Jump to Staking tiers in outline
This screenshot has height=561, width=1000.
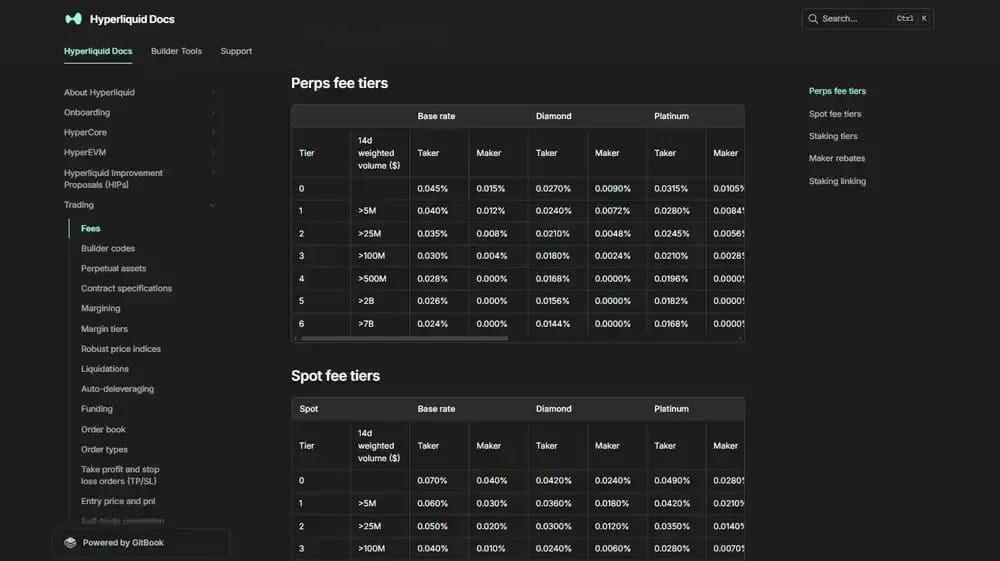[x=833, y=136]
